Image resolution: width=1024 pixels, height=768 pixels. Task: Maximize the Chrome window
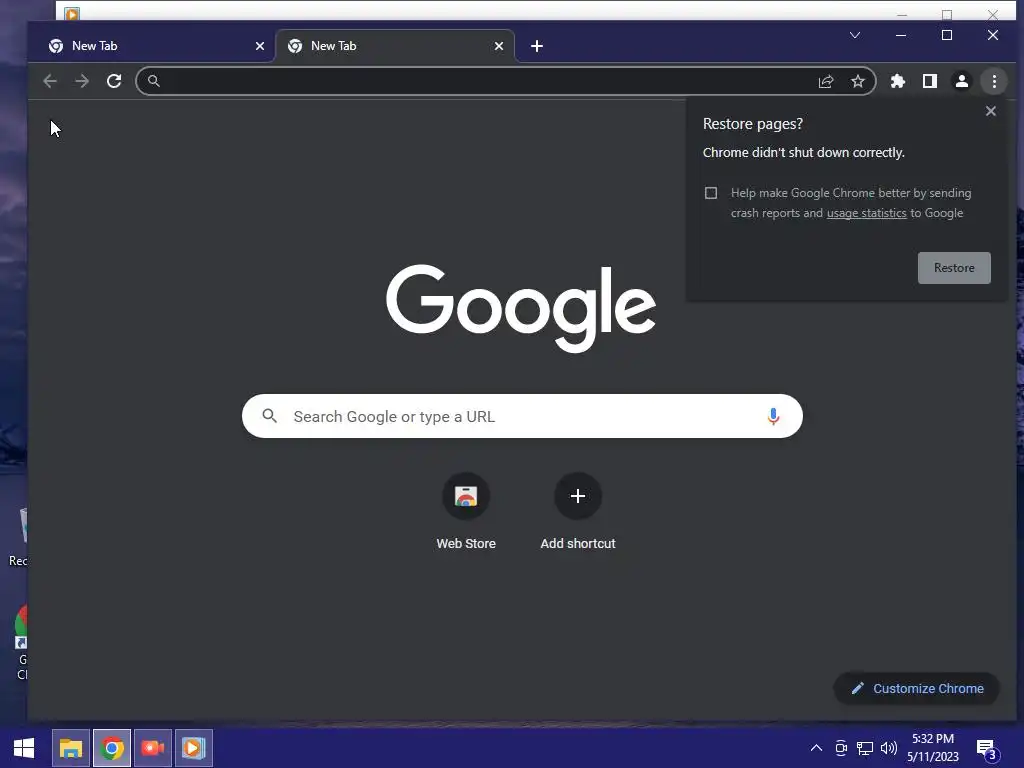click(947, 35)
